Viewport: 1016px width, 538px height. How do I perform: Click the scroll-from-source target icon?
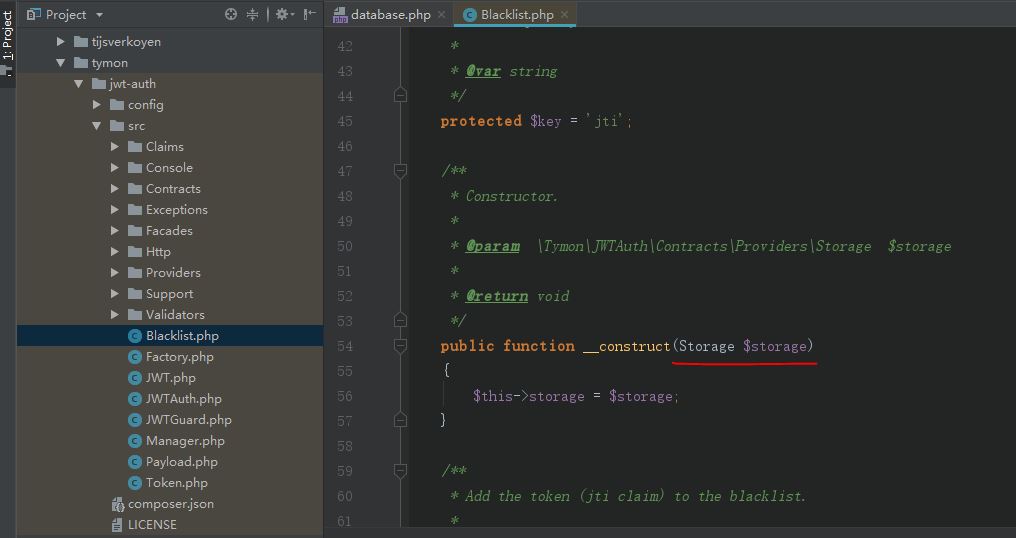point(231,14)
